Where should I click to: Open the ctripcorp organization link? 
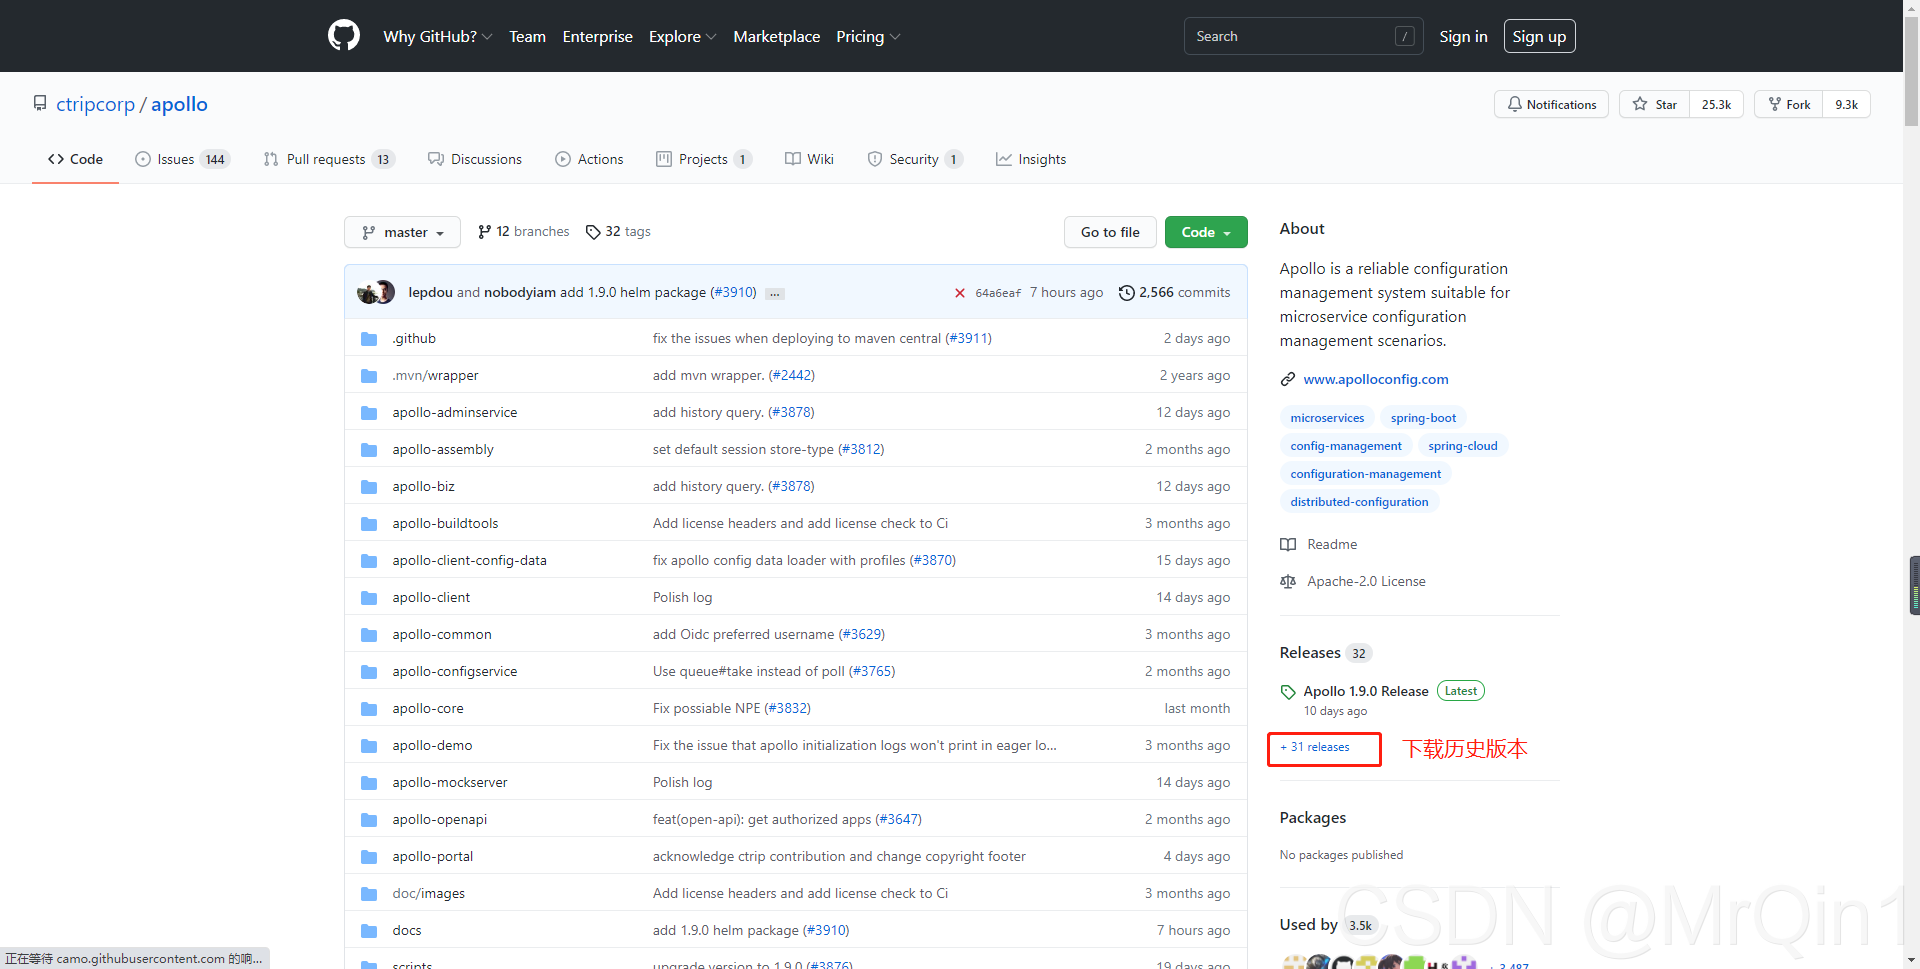coord(95,104)
